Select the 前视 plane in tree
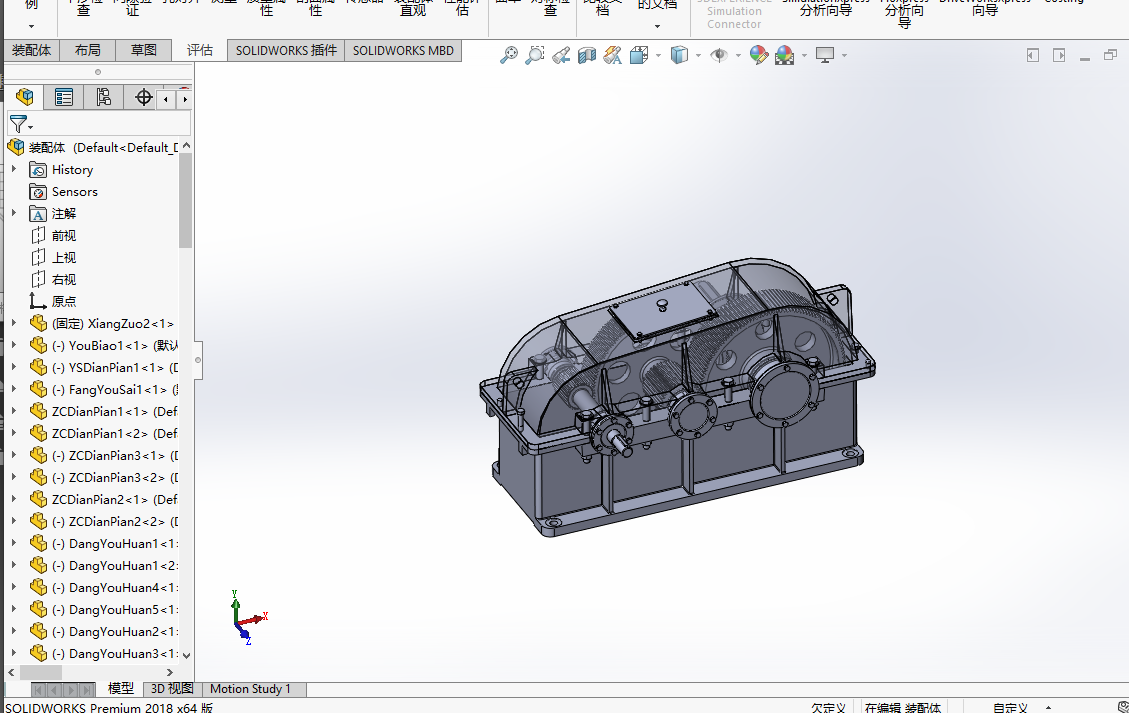1129x713 pixels. pos(63,236)
